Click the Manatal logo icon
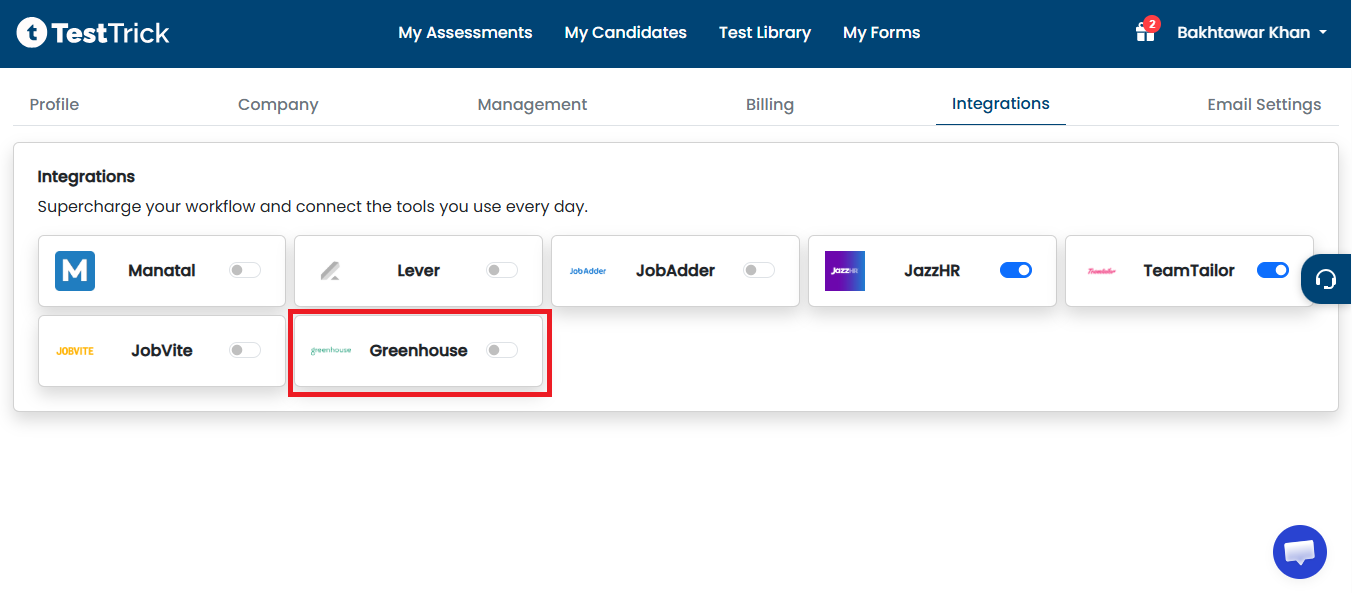Image resolution: width=1352 pixels, height=593 pixels. 75,271
